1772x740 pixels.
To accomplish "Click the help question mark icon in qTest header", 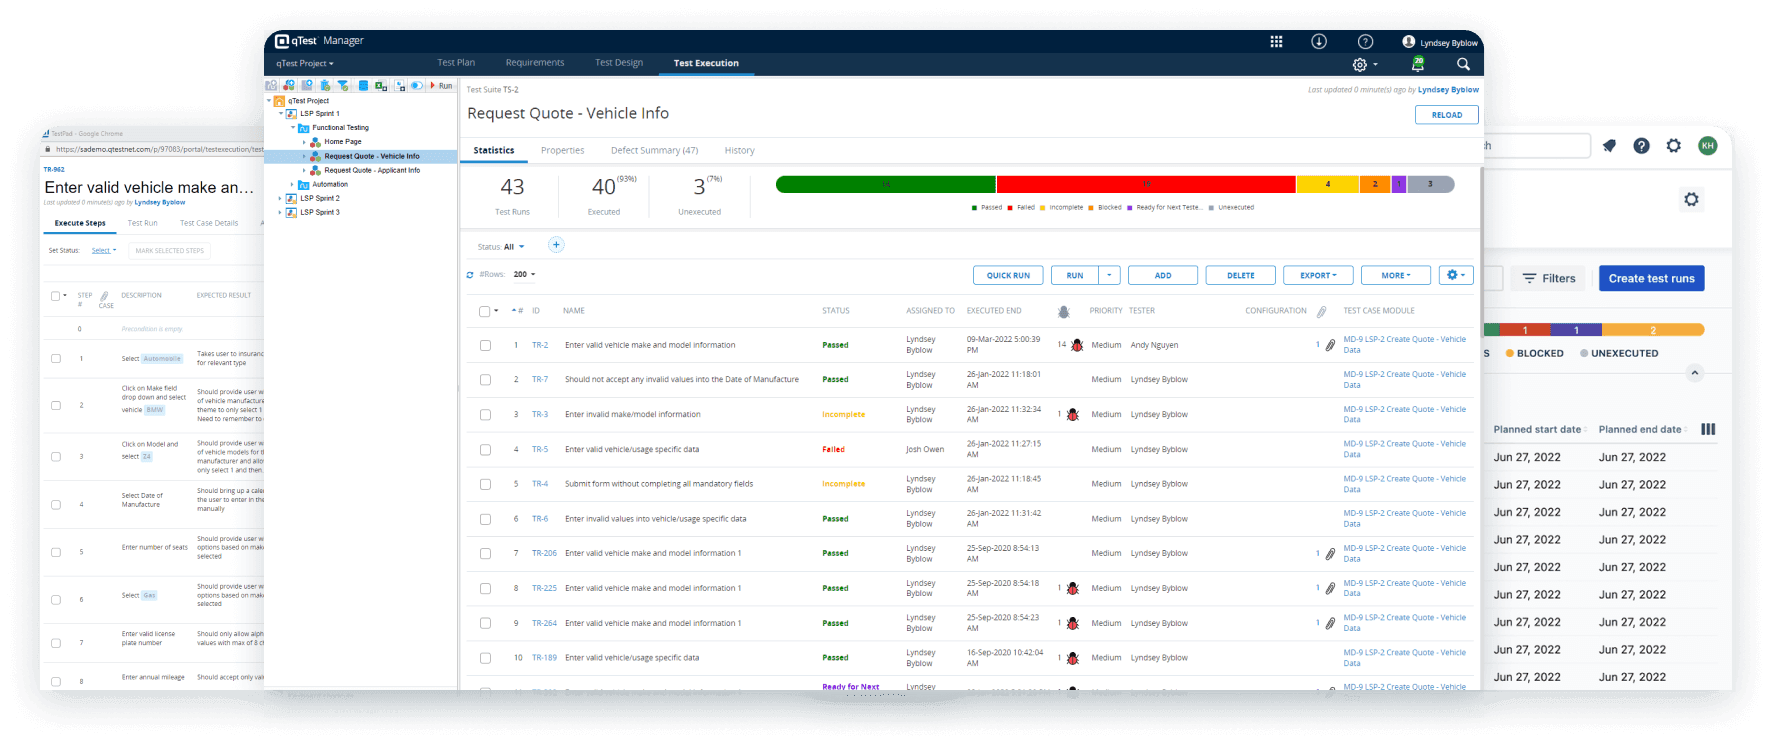I will click(x=1365, y=42).
